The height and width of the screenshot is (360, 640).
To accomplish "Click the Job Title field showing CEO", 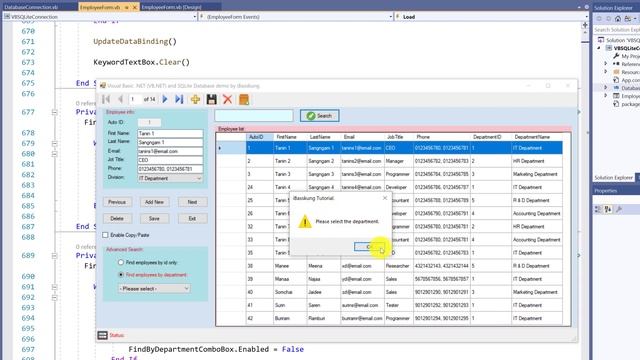I will [170, 160].
